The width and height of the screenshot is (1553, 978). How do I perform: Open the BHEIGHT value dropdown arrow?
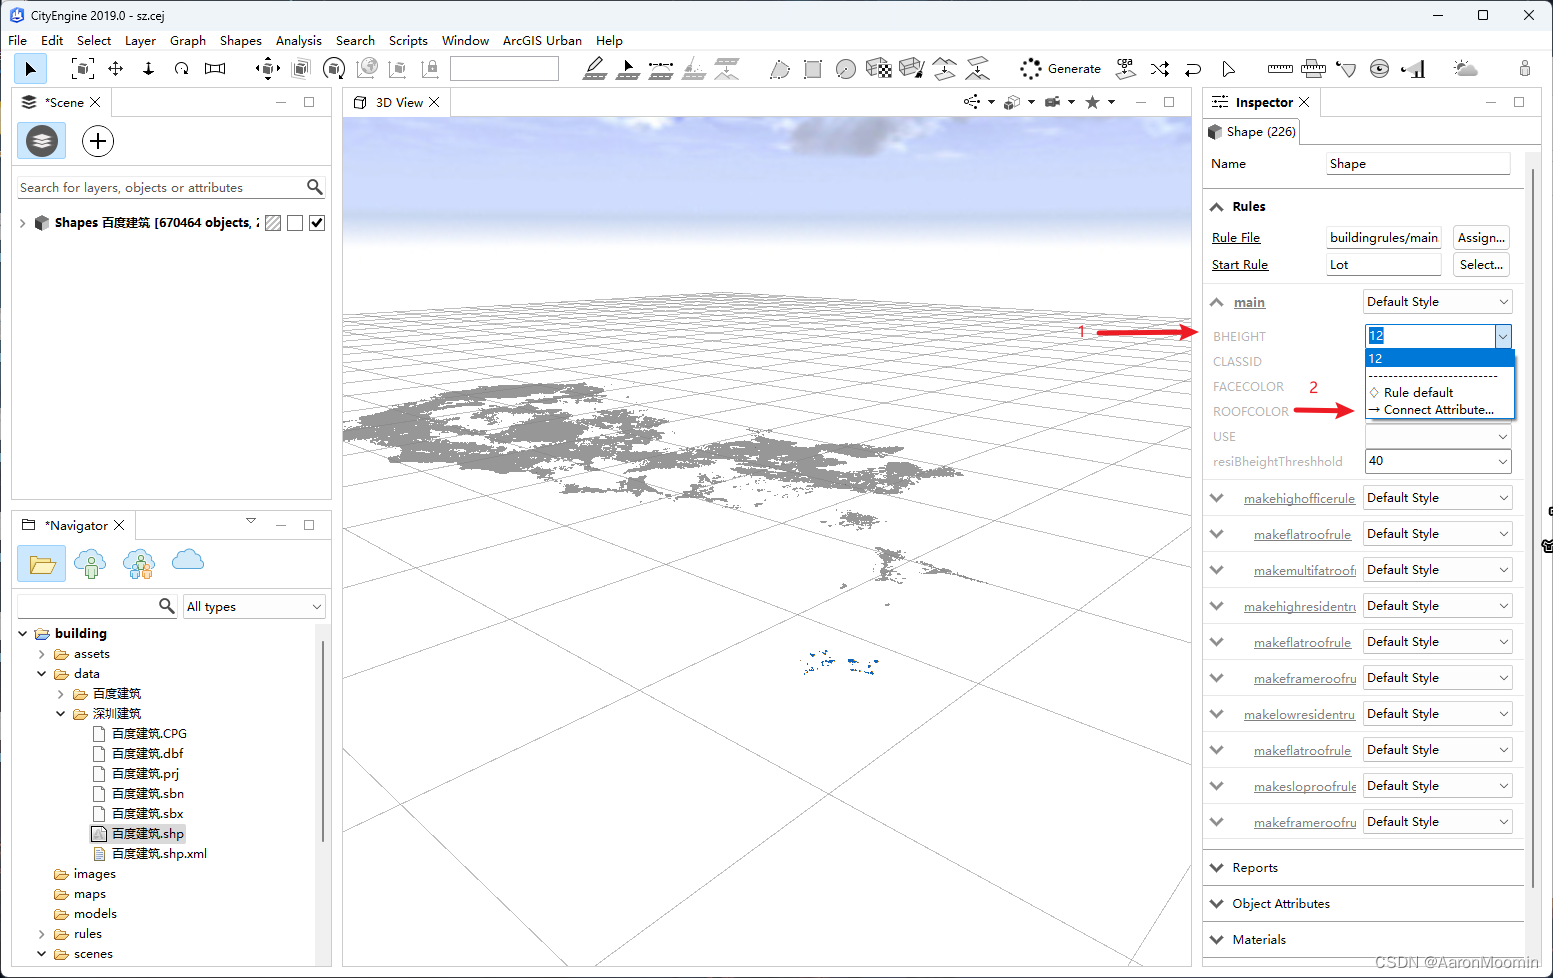pyautogui.click(x=1503, y=336)
